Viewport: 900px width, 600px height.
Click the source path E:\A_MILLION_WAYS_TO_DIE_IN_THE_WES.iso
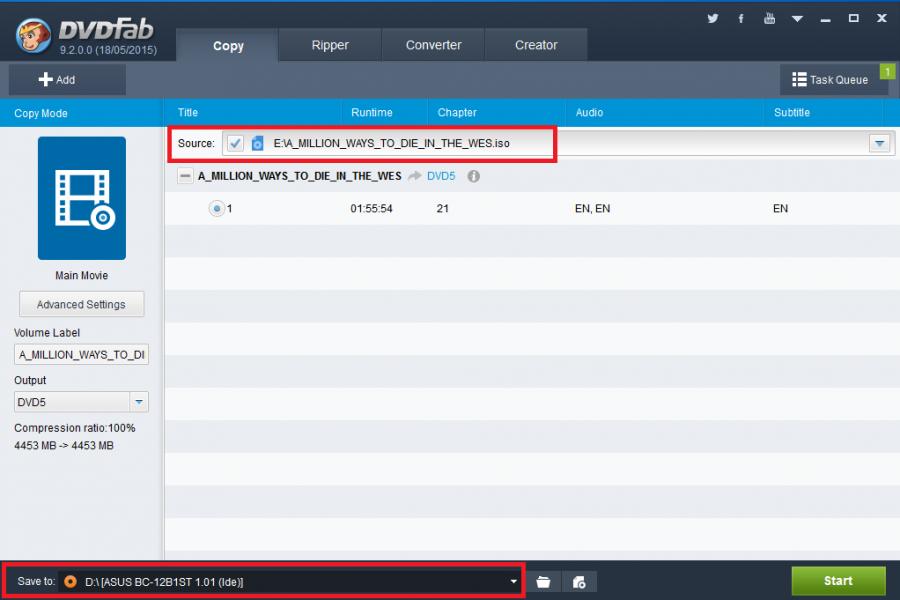click(391, 143)
